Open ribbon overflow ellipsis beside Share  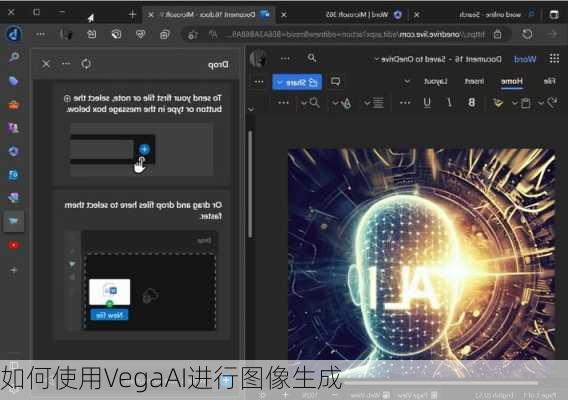pos(259,82)
